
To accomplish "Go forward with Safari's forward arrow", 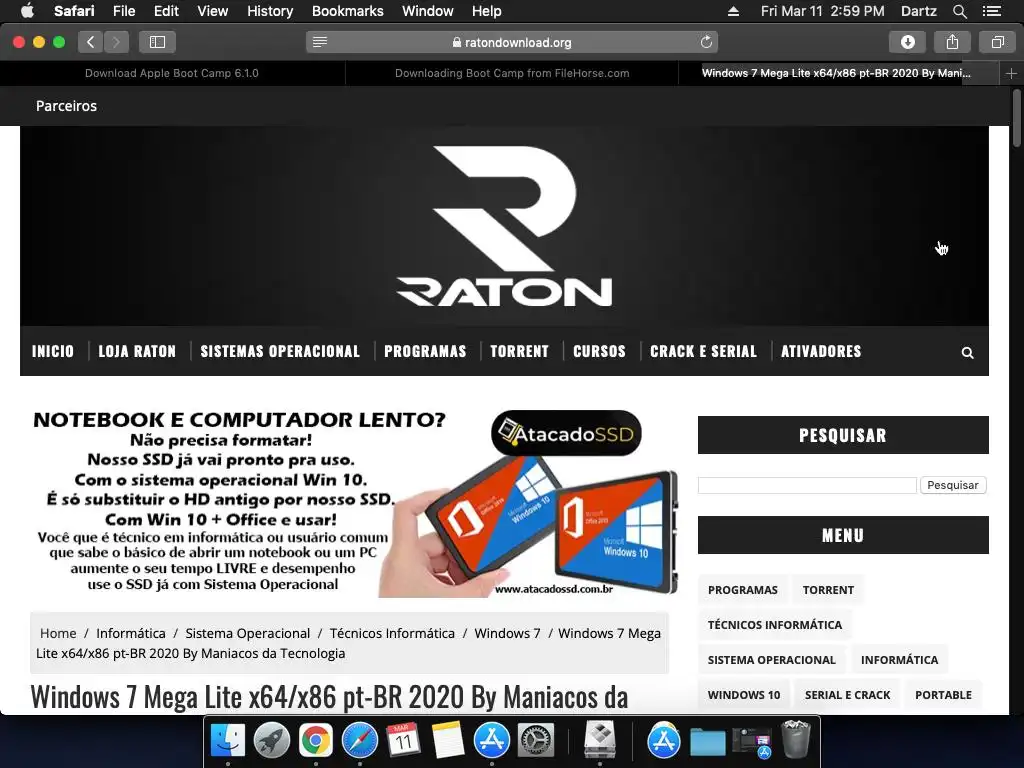I will [x=116, y=42].
